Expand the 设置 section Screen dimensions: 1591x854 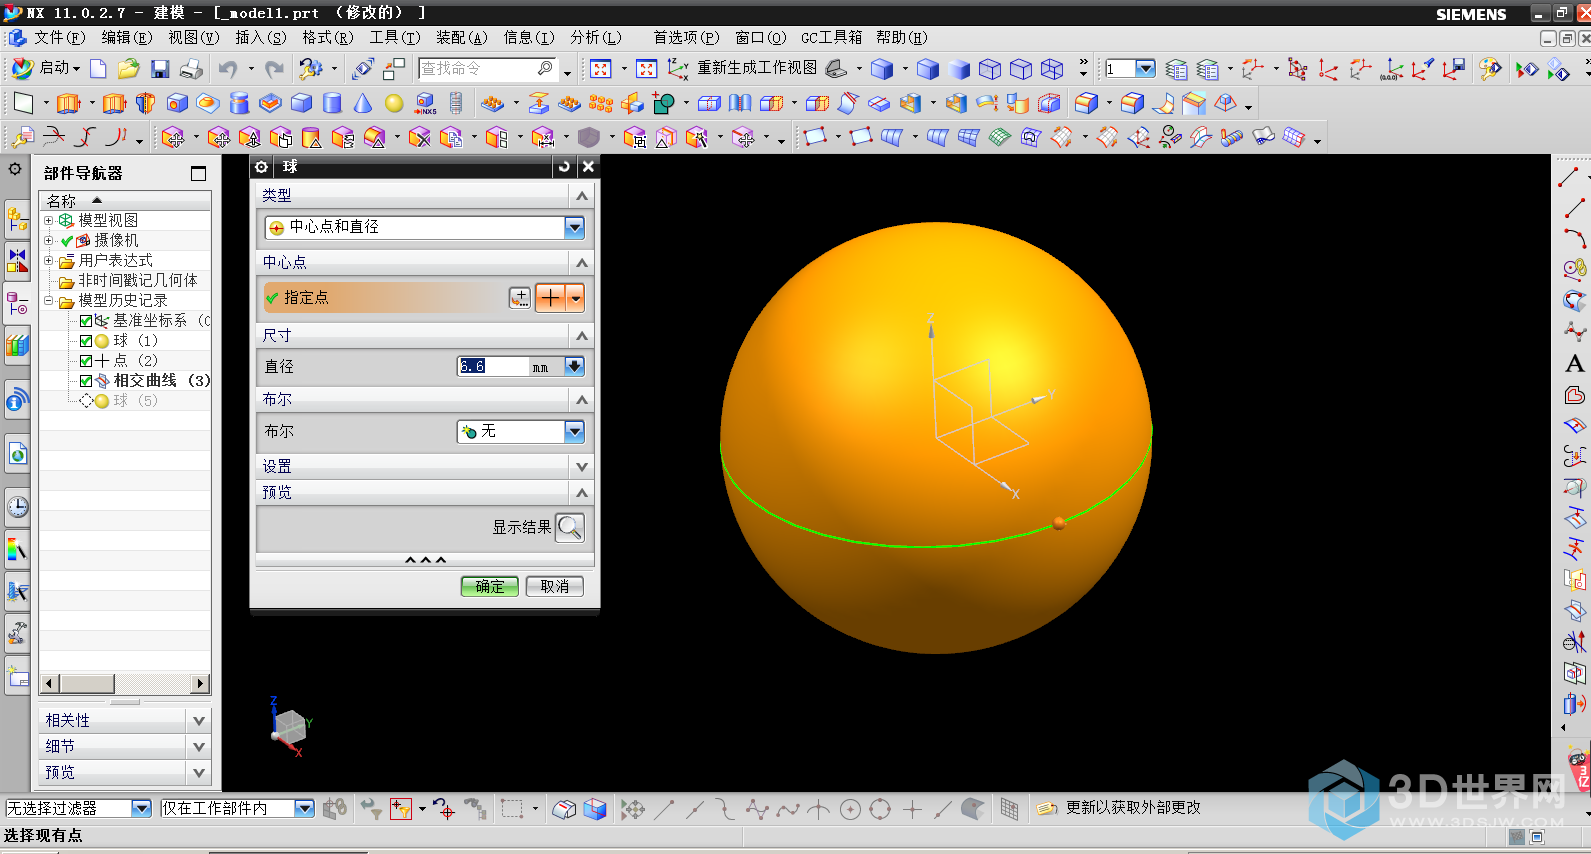pyautogui.click(x=582, y=467)
